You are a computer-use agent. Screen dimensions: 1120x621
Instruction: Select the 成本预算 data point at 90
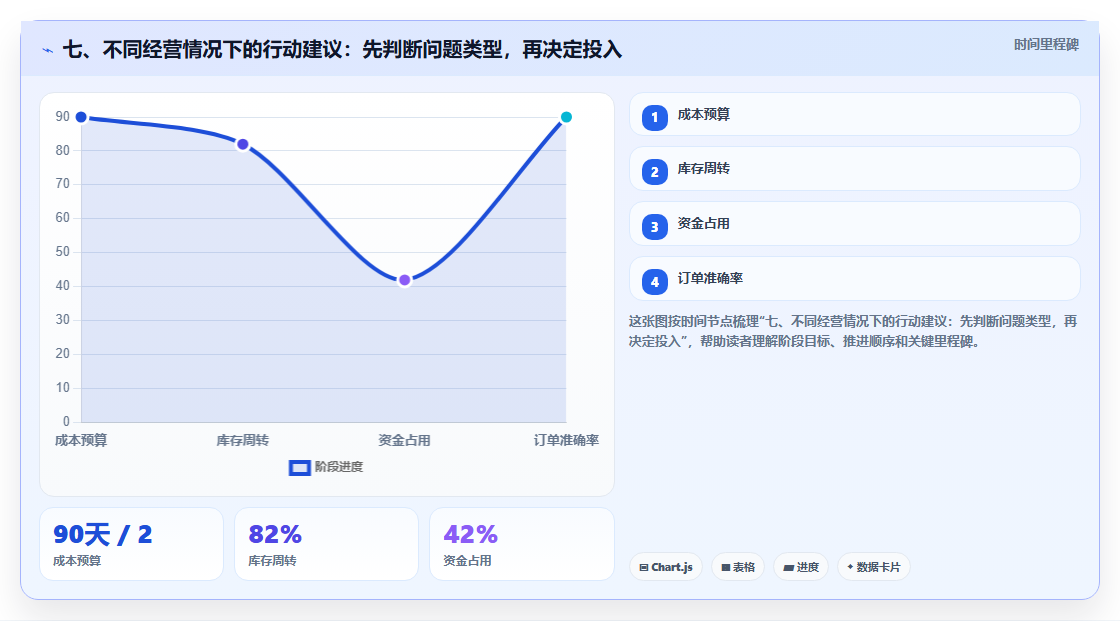(81, 117)
